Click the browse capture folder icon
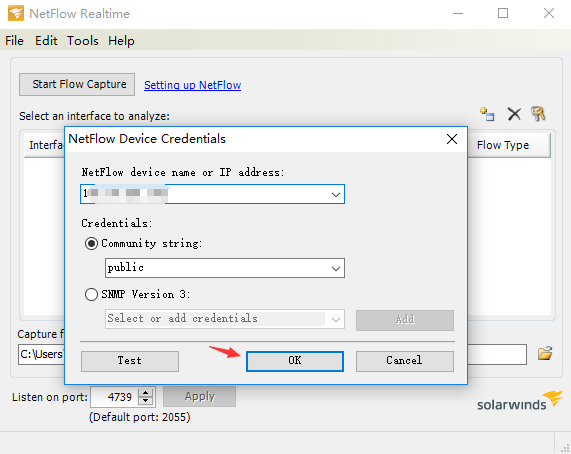 (545, 354)
